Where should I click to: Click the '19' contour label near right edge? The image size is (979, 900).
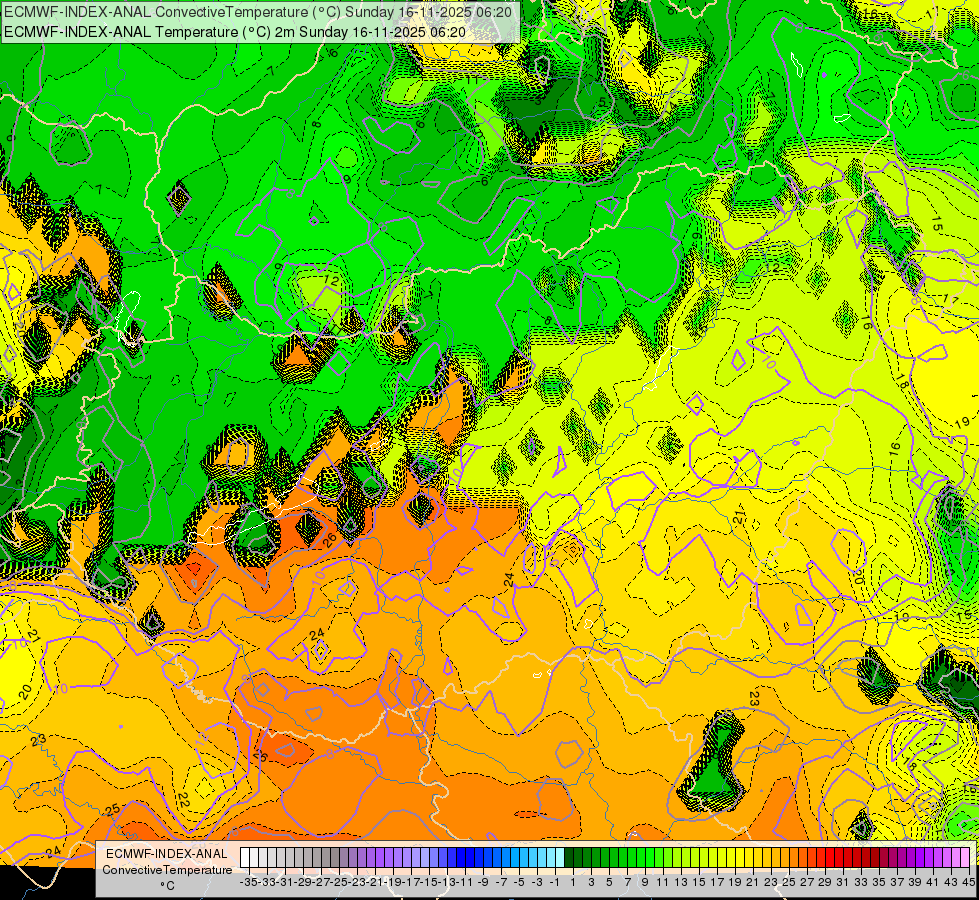coord(962,422)
